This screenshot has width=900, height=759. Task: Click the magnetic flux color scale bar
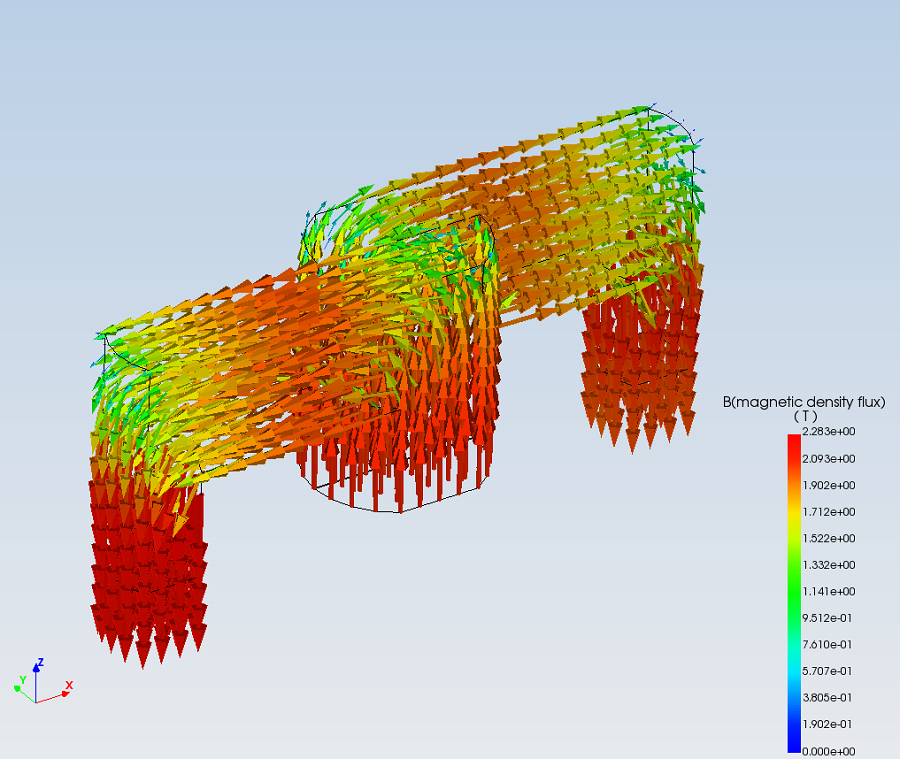794,593
